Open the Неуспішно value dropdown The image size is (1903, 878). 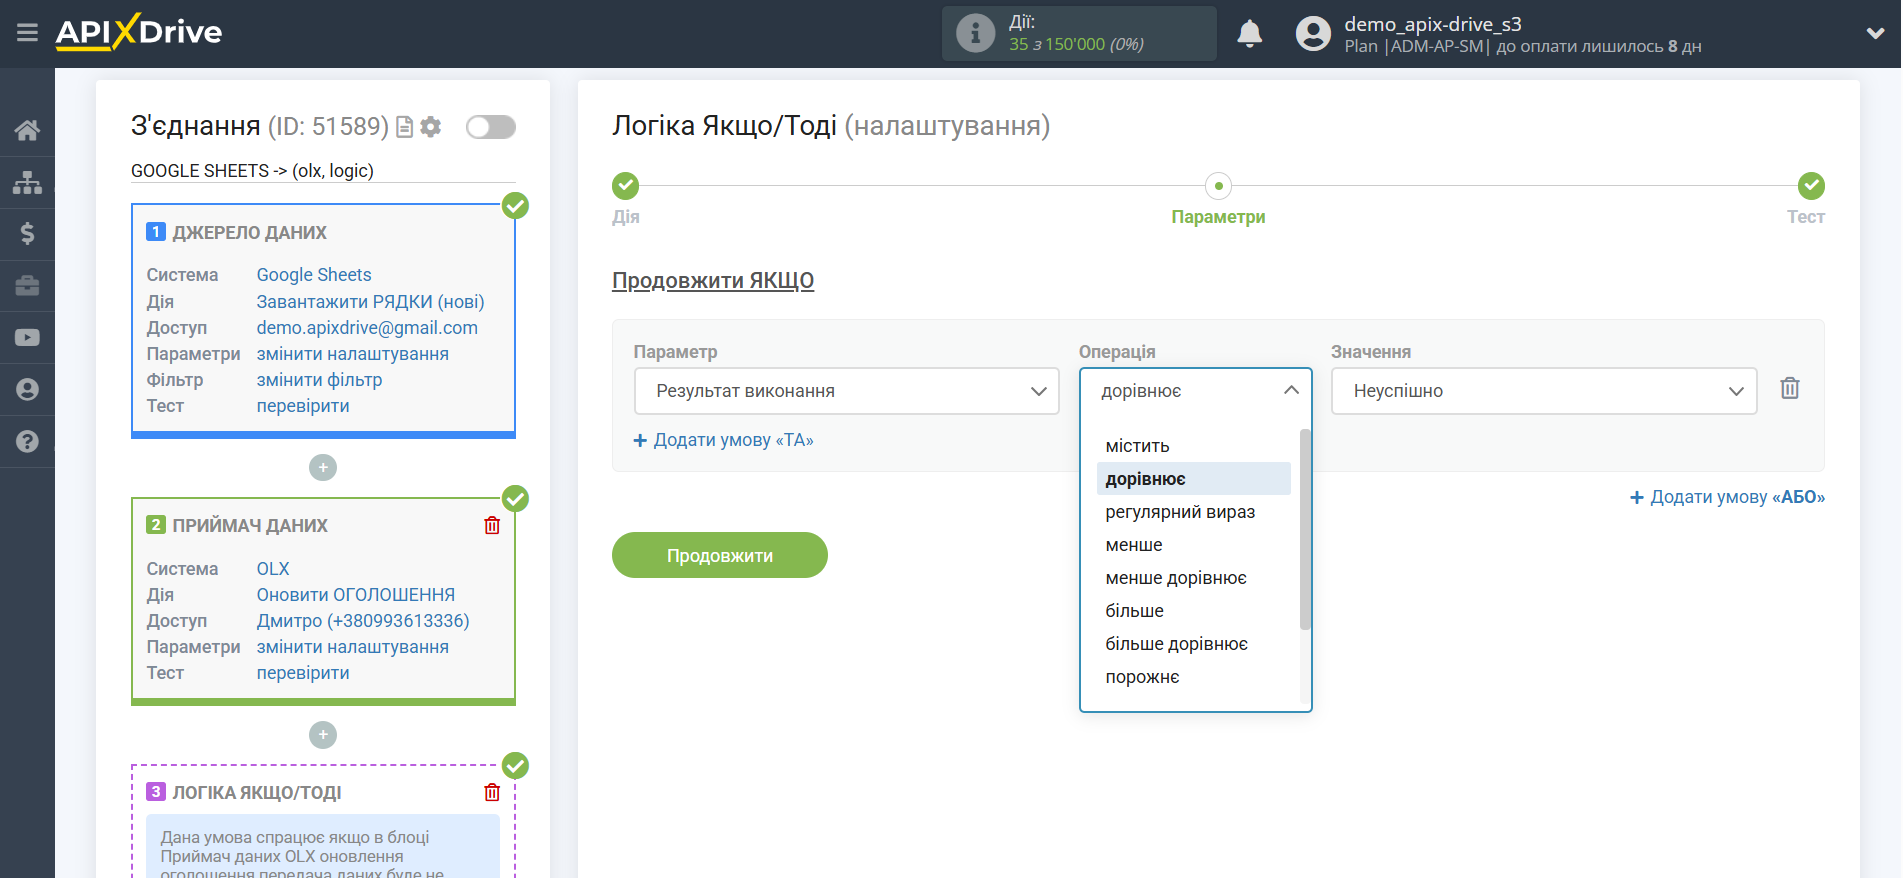click(1543, 391)
